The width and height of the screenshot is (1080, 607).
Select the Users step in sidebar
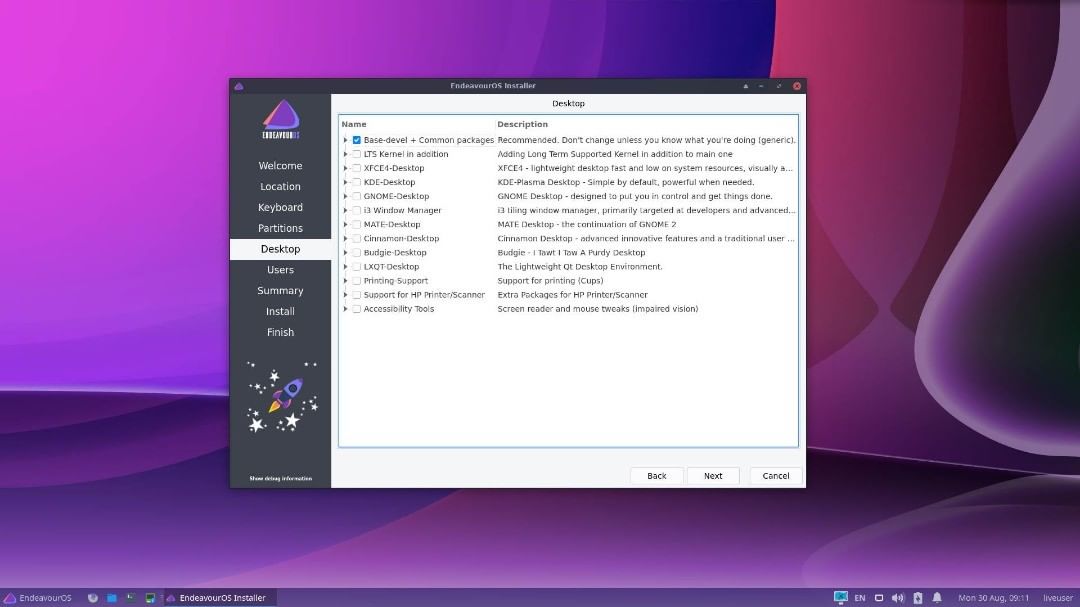pyautogui.click(x=280, y=270)
